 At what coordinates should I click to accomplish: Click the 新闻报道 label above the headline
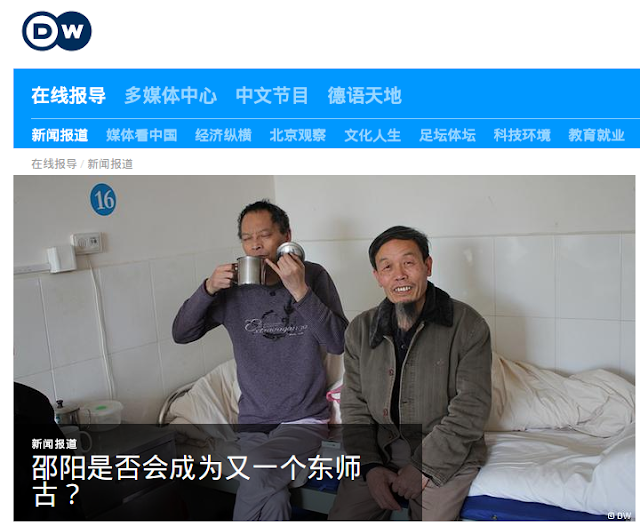point(54,444)
